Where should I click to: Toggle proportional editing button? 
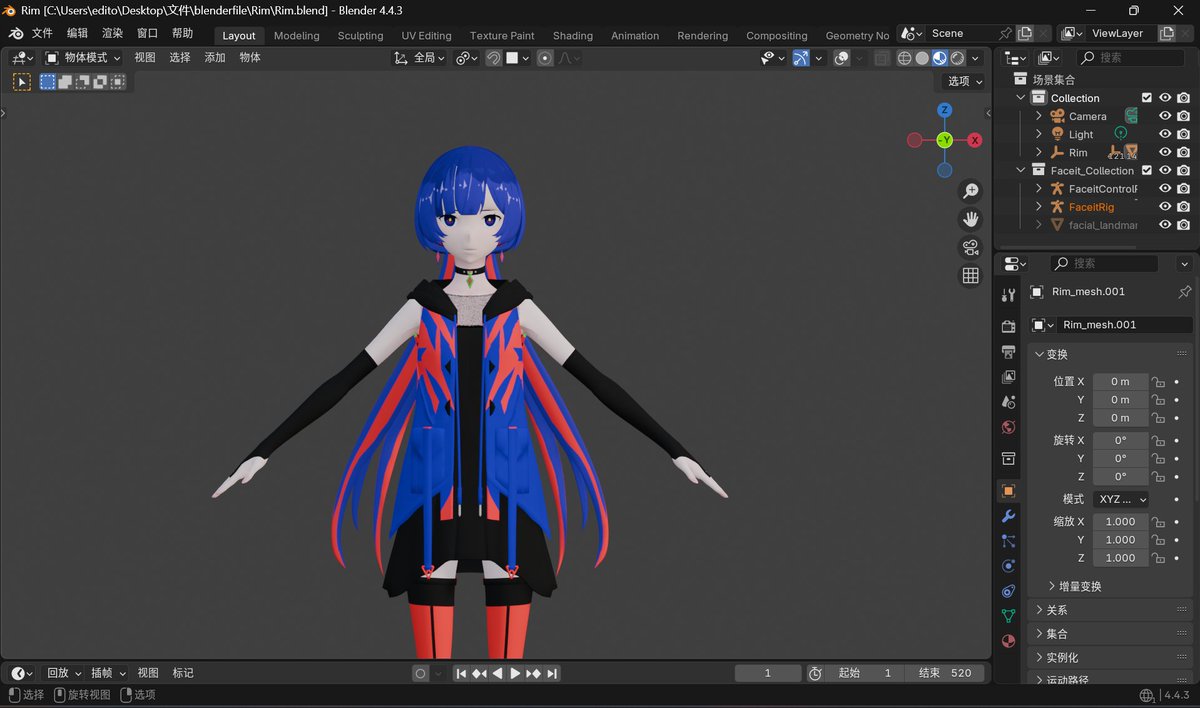(x=545, y=58)
